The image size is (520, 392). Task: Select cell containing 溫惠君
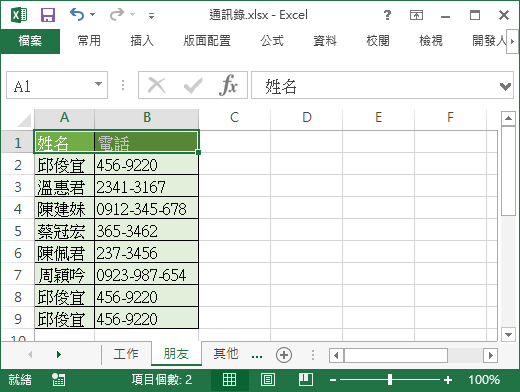64,187
